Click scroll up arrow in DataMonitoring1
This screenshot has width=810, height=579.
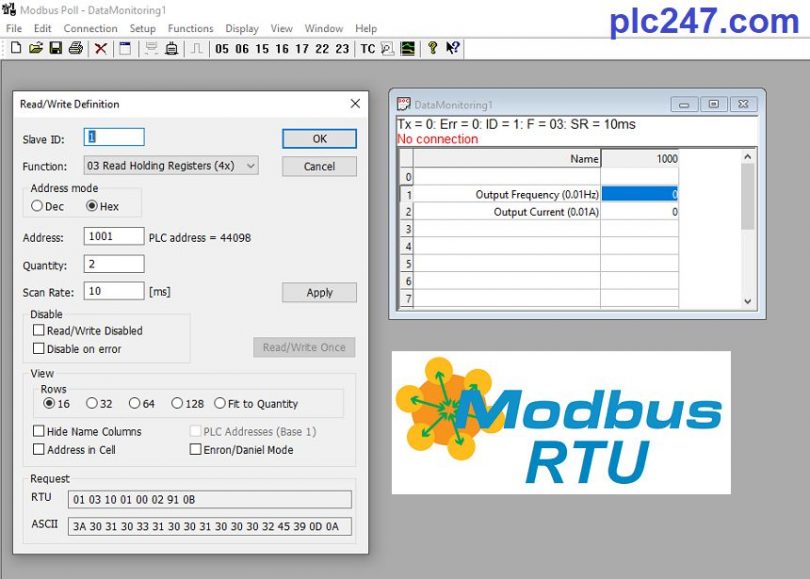[747, 157]
